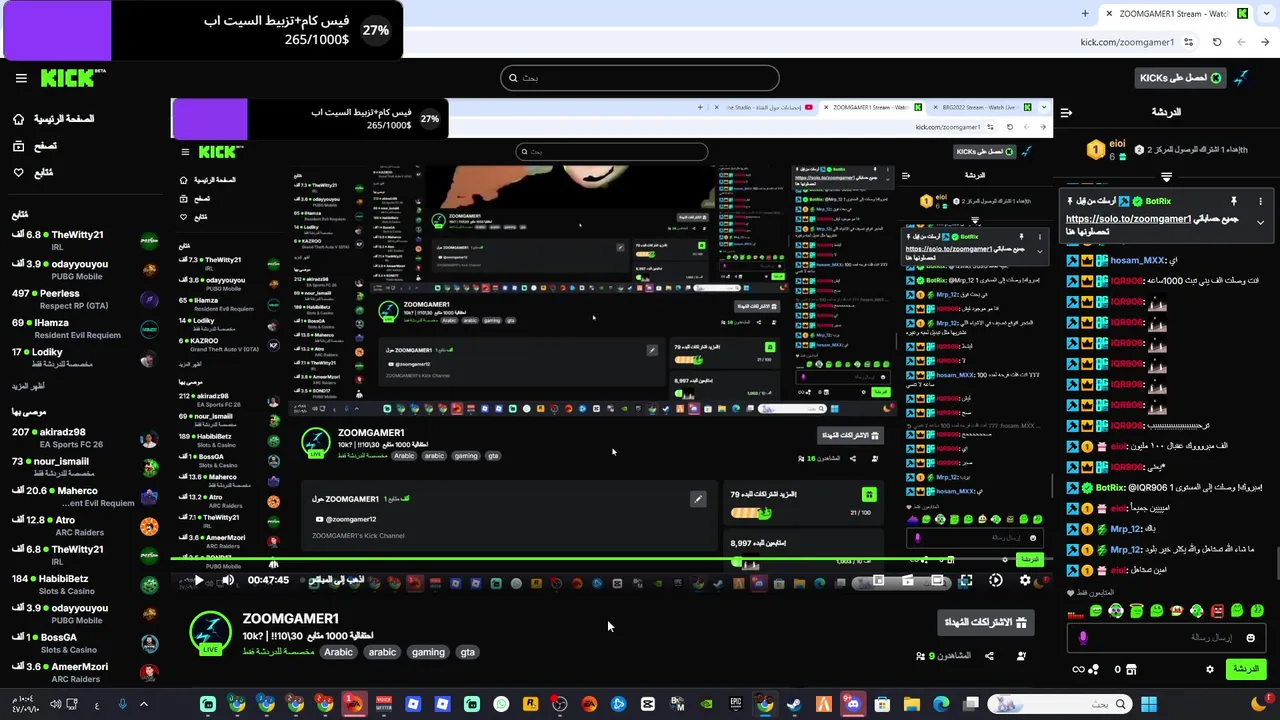Screen dimensions: 1280x720
Task: Click the gaming tag
Action: (x=428, y=652)
